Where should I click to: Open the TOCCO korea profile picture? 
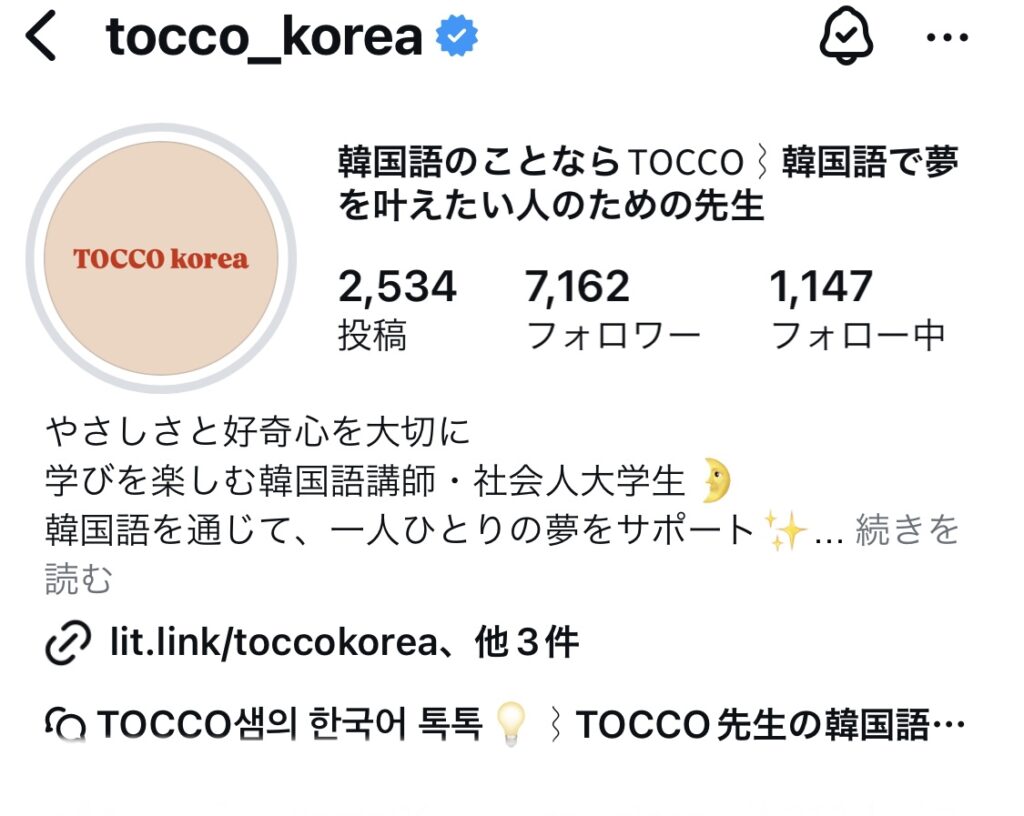pos(161,259)
